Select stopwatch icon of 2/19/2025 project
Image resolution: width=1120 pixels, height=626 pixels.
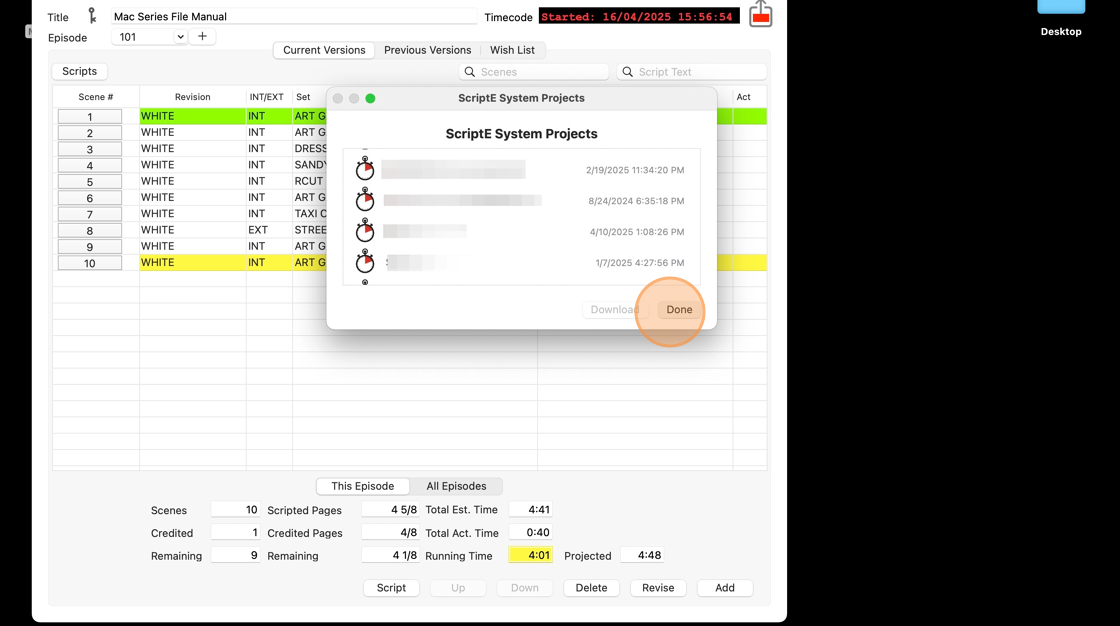365,169
